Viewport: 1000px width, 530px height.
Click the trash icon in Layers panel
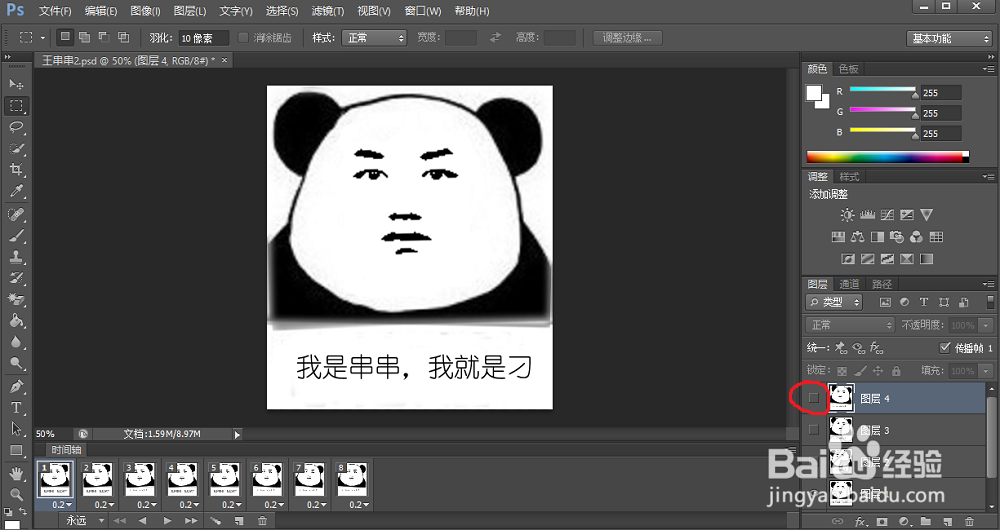click(970, 521)
